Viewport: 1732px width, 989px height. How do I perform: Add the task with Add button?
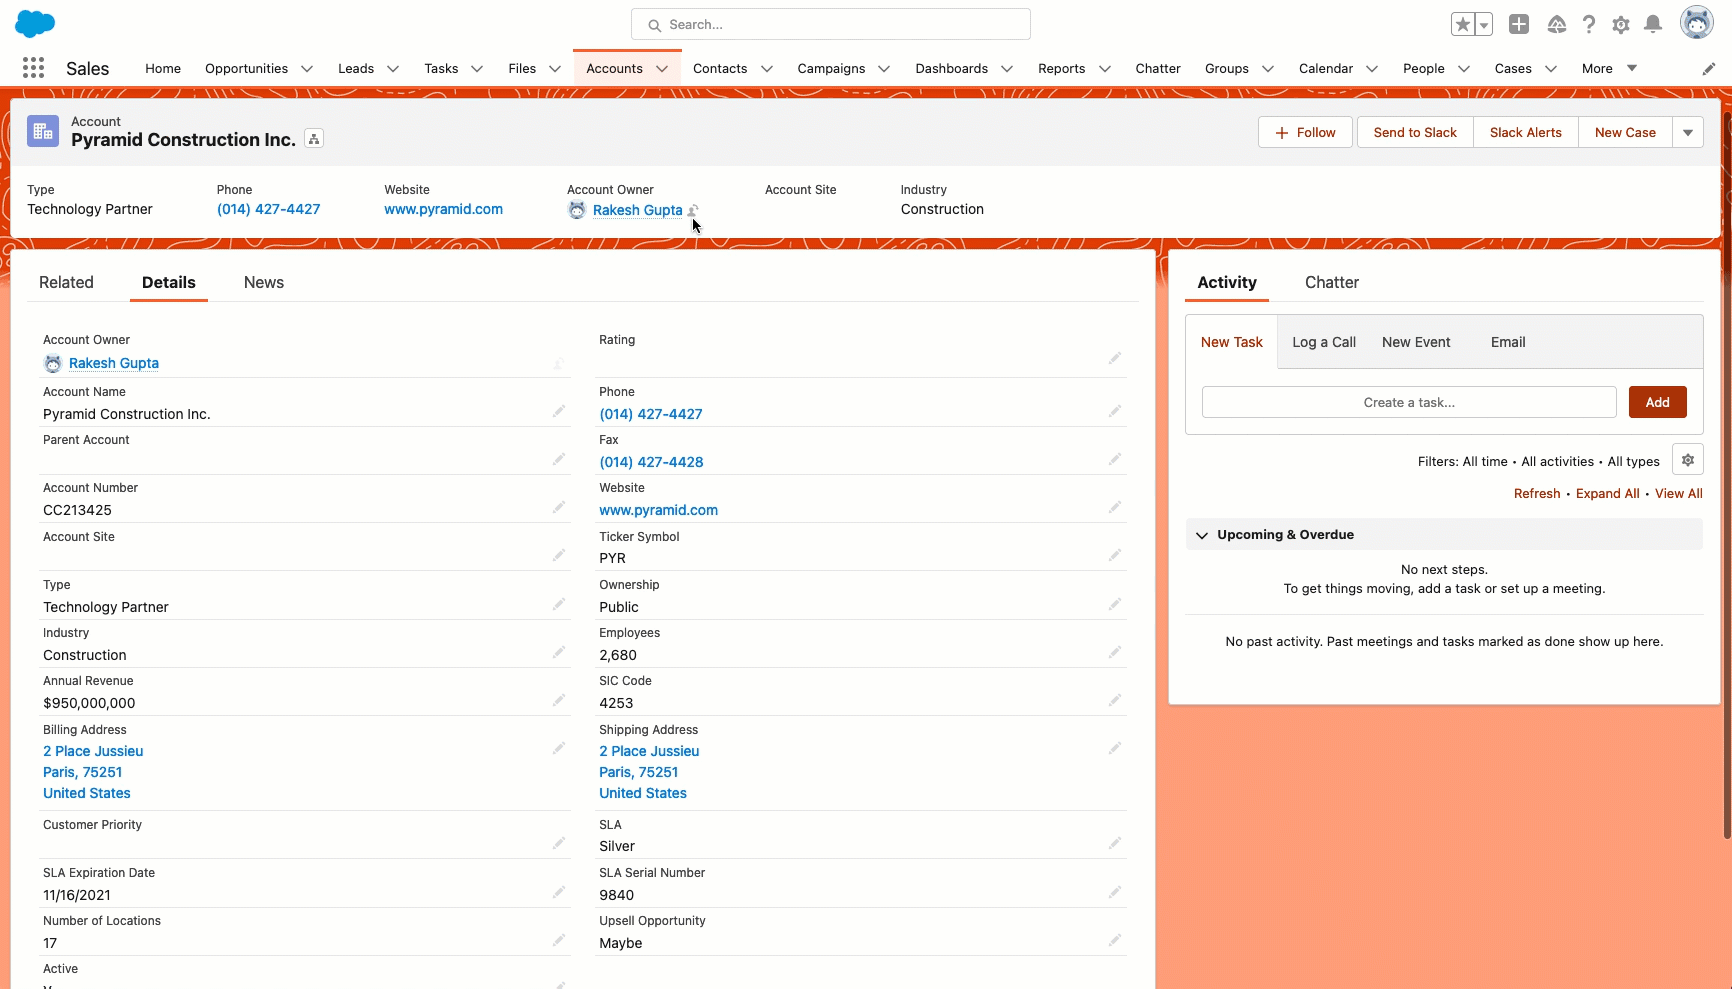click(x=1658, y=402)
